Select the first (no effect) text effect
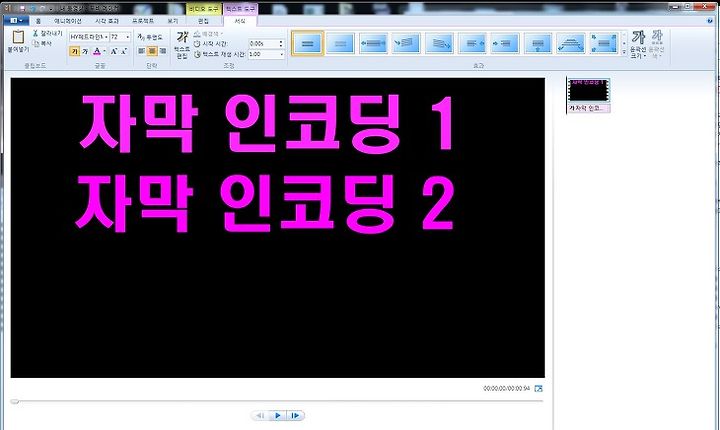 click(x=308, y=44)
